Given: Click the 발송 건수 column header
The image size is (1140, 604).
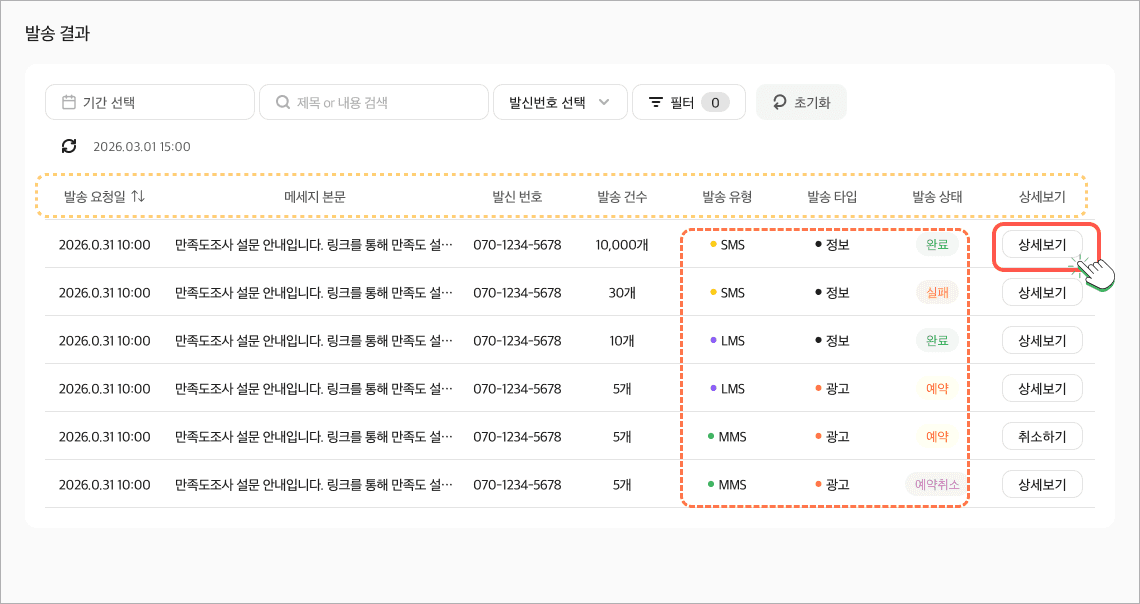Looking at the screenshot, I should pos(622,196).
